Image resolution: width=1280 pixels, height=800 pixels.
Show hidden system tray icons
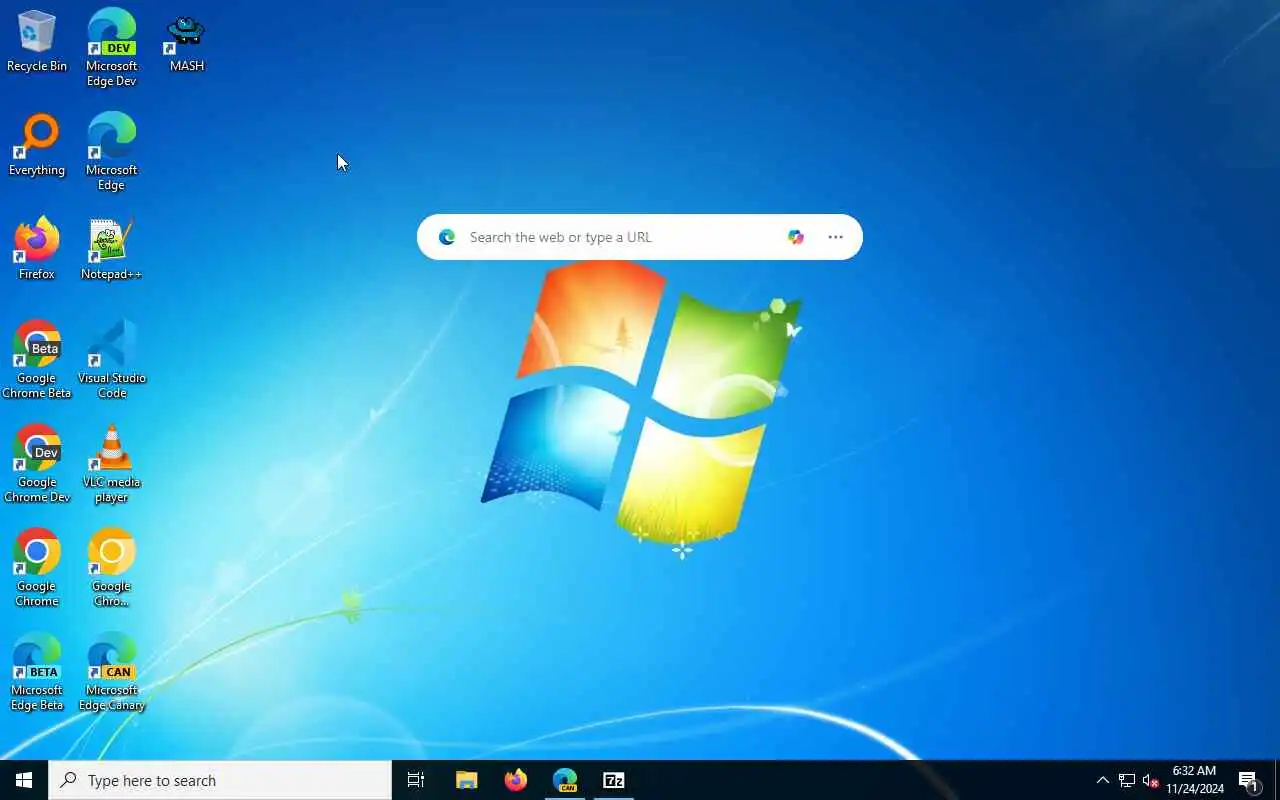click(1103, 780)
